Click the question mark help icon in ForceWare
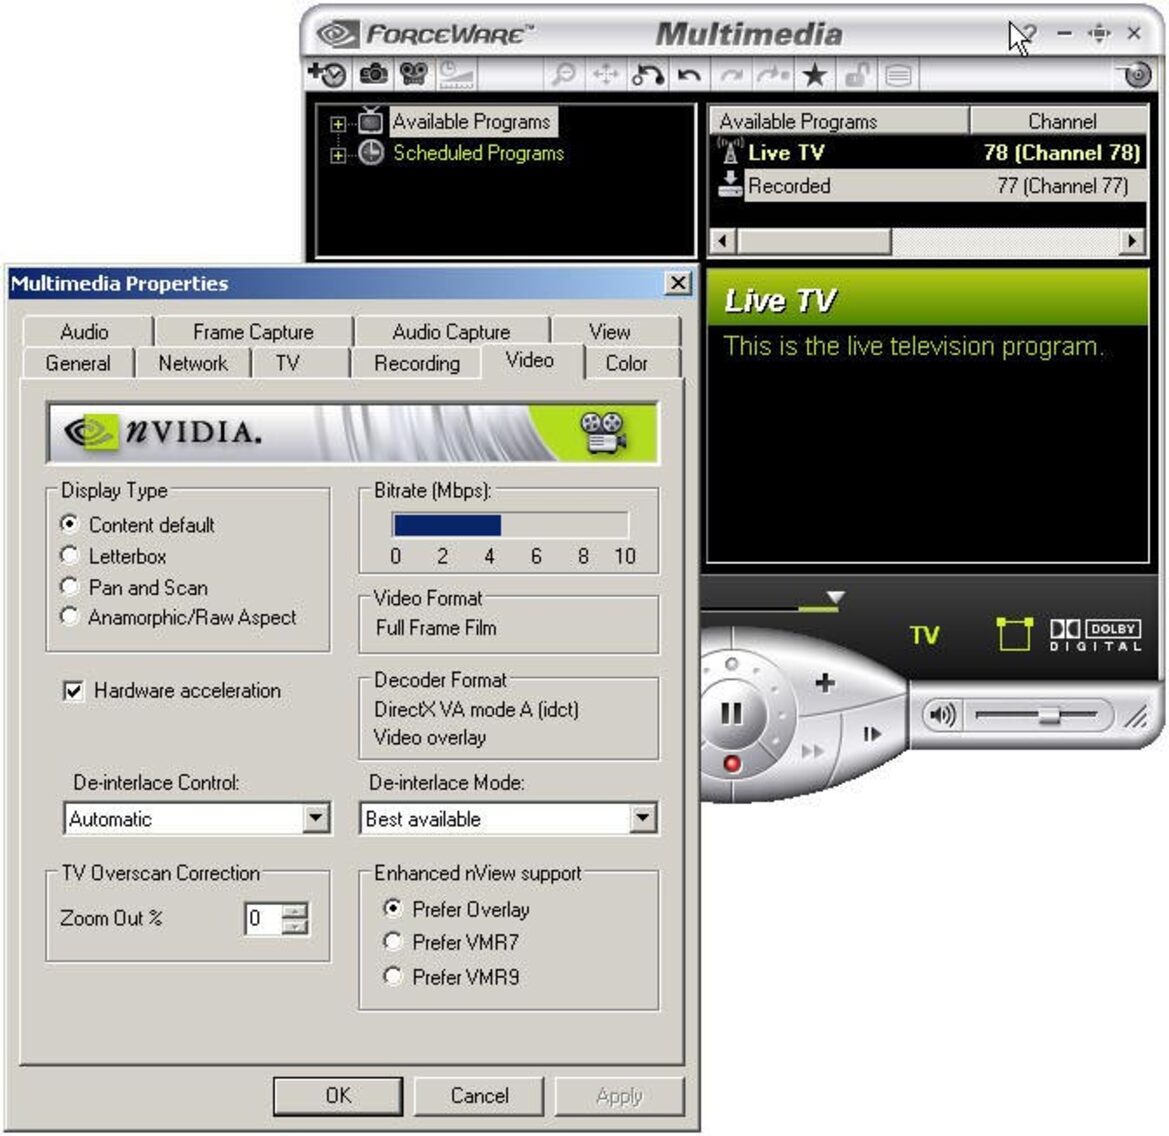 coord(1030,34)
